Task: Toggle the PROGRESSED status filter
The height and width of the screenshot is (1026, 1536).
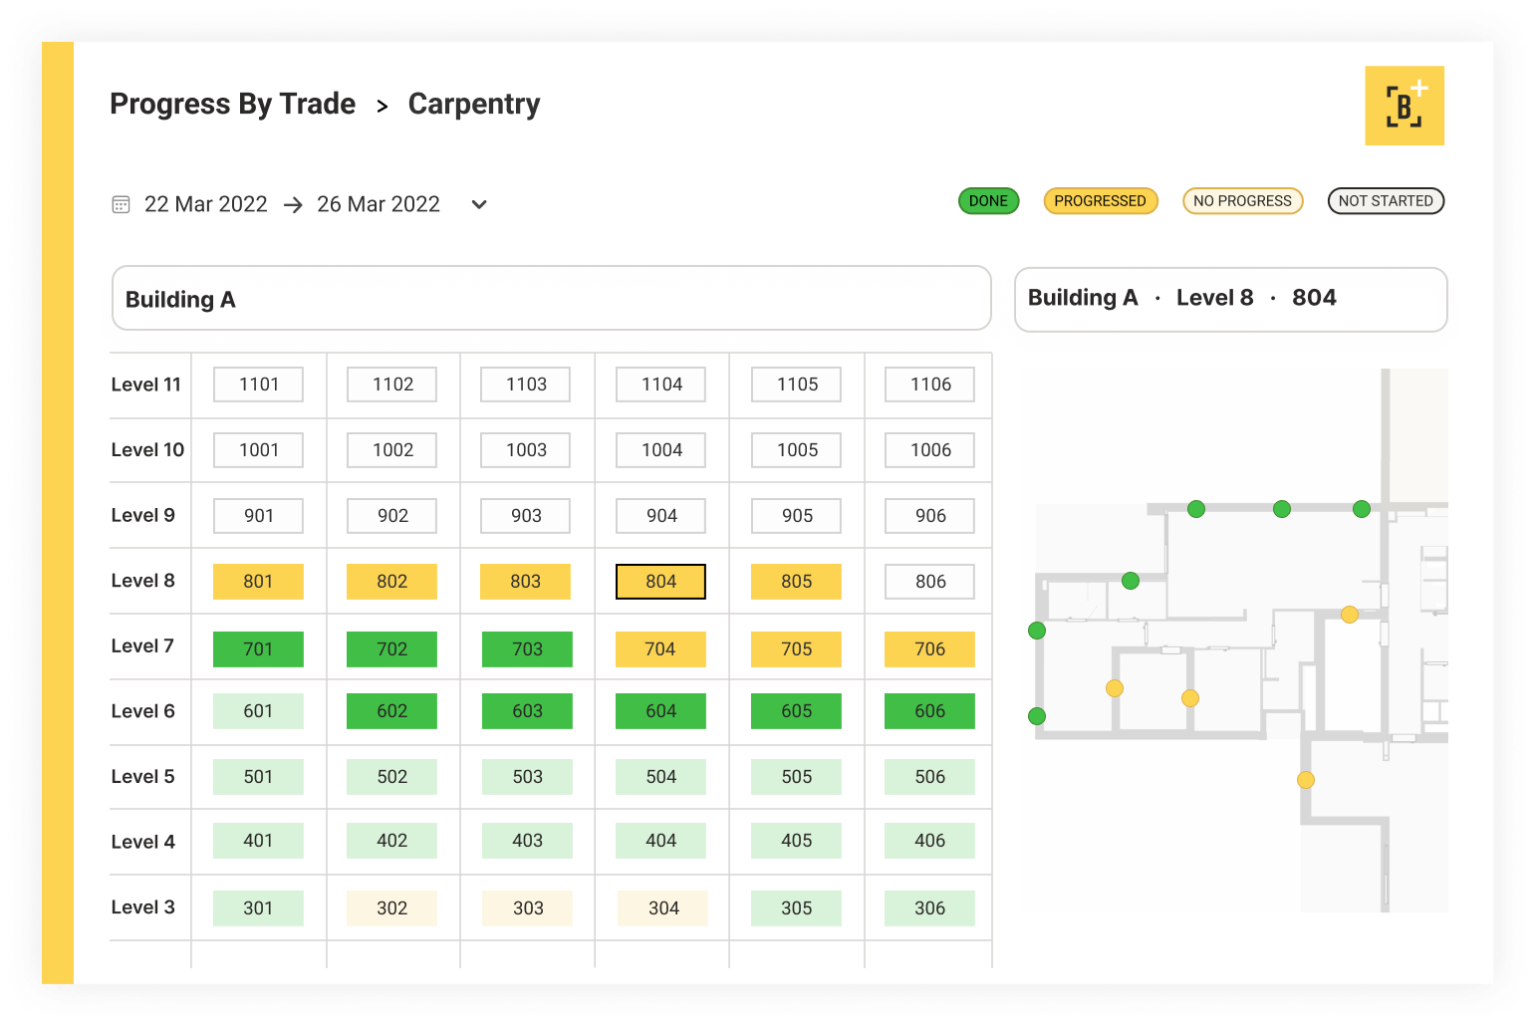Action: [1101, 201]
